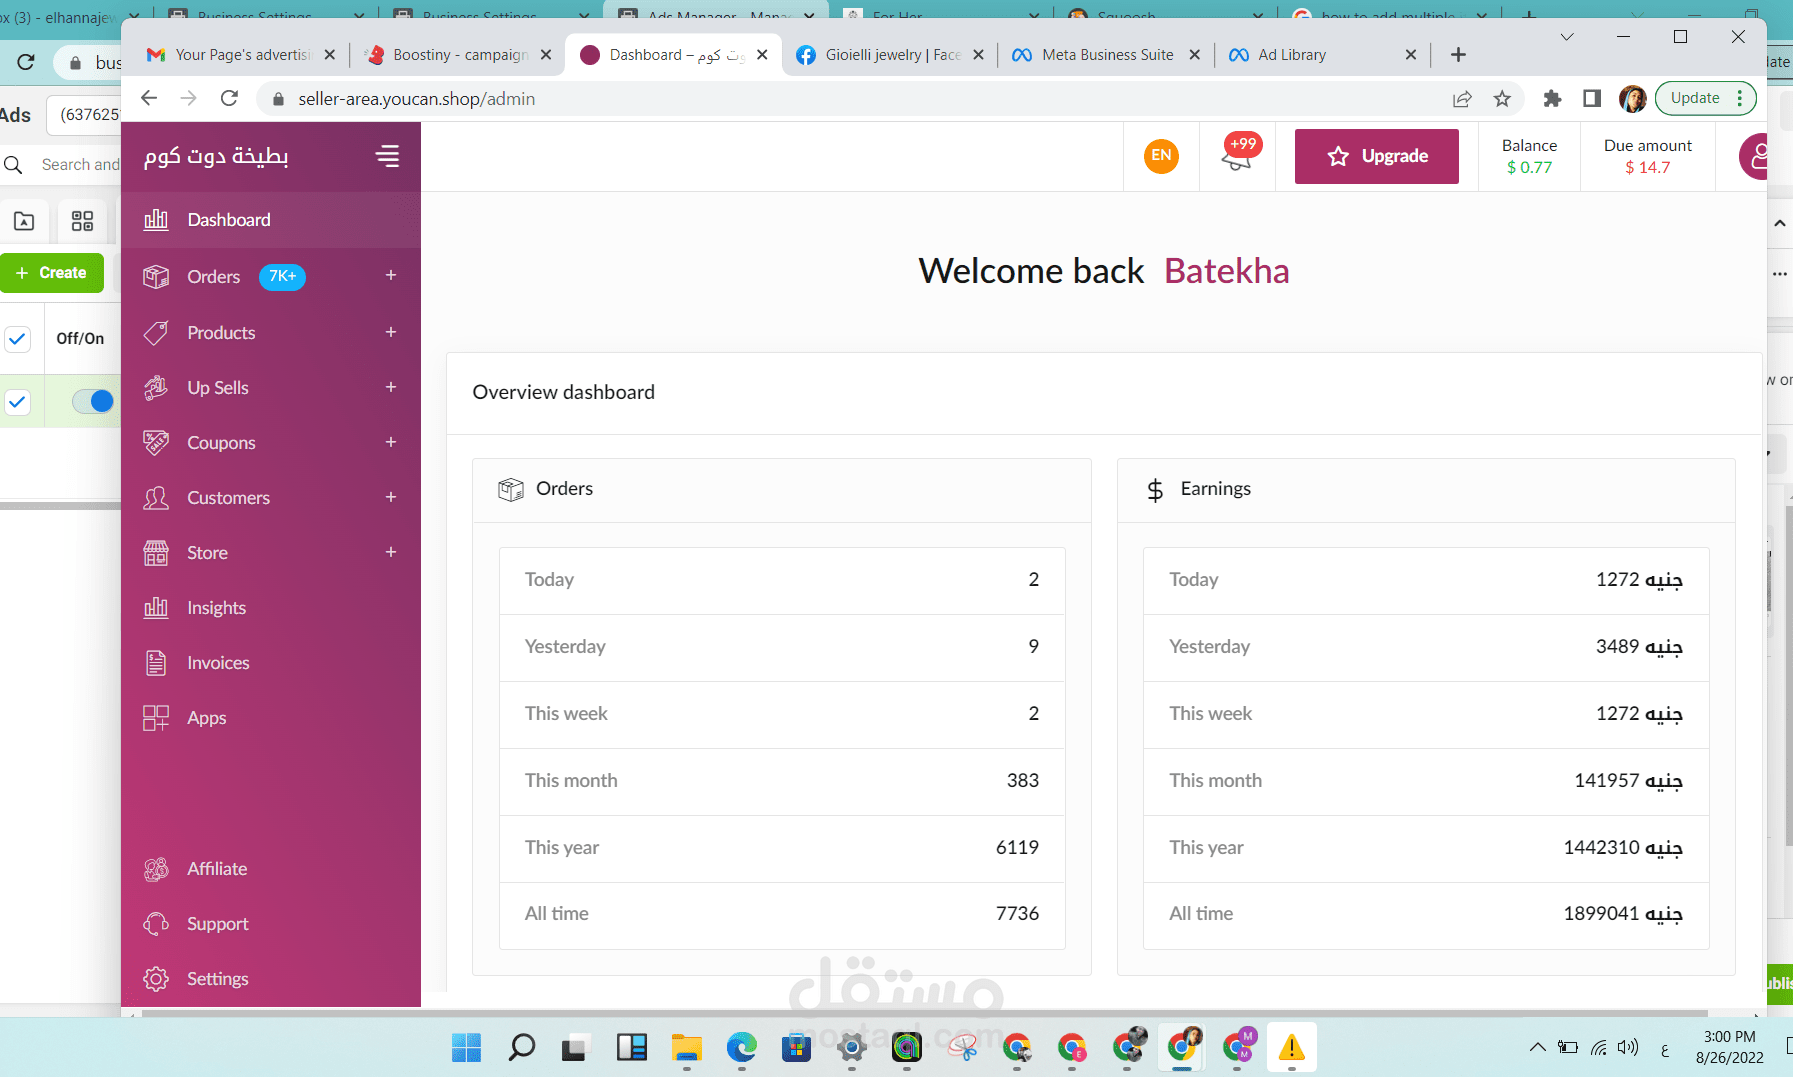Expand the Products submenu plus
The image size is (1793, 1077).
click(x=391, y=332)
